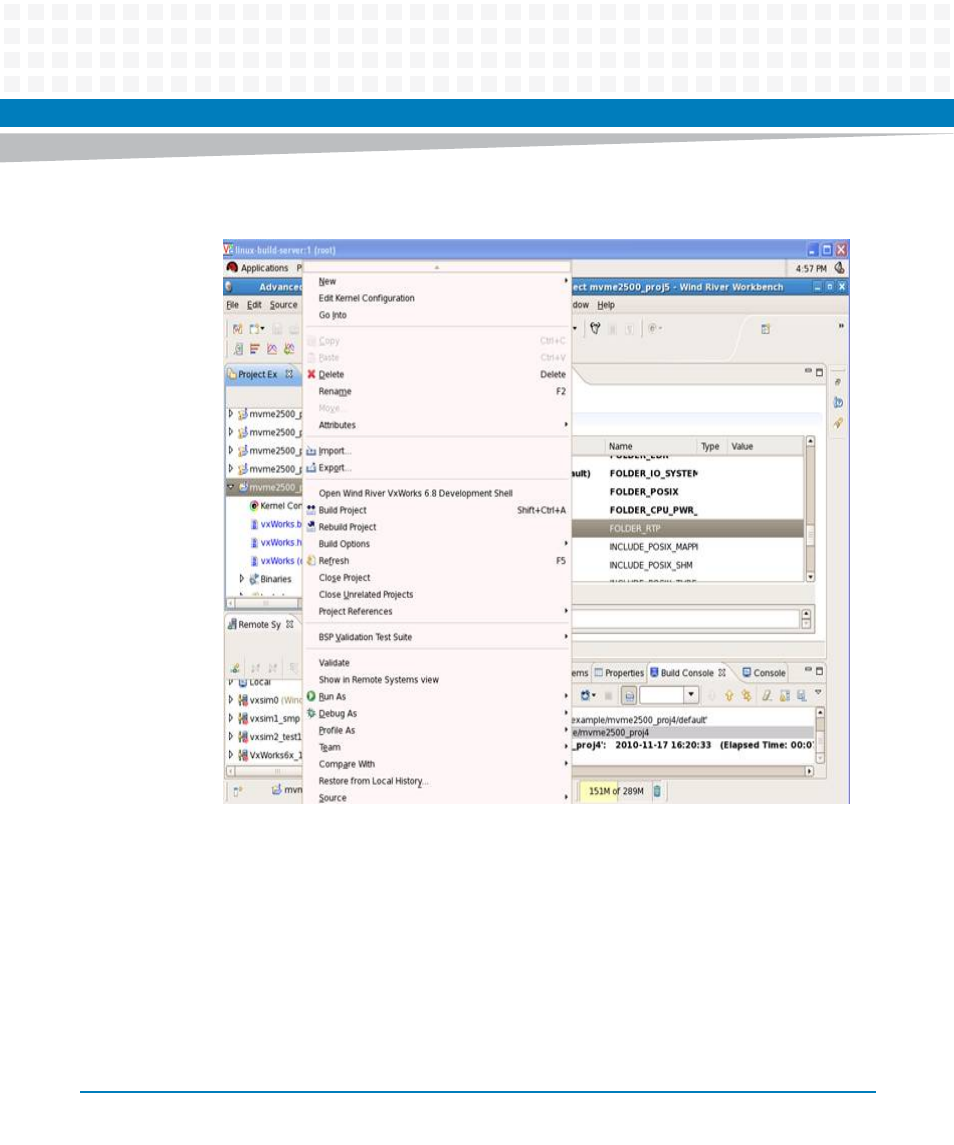The width and height of the screenshot is (954, 1145).
Task: Click the Debug As bug icon
Action: (311, 713)
